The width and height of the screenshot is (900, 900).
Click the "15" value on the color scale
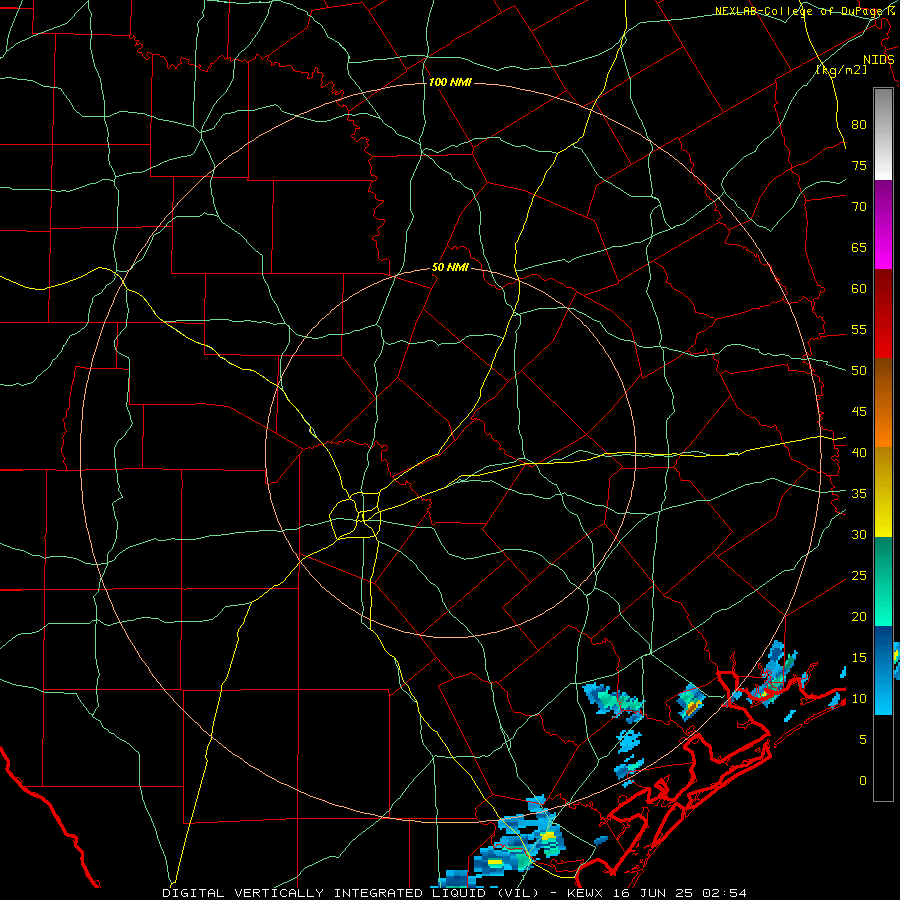(859, 658)
